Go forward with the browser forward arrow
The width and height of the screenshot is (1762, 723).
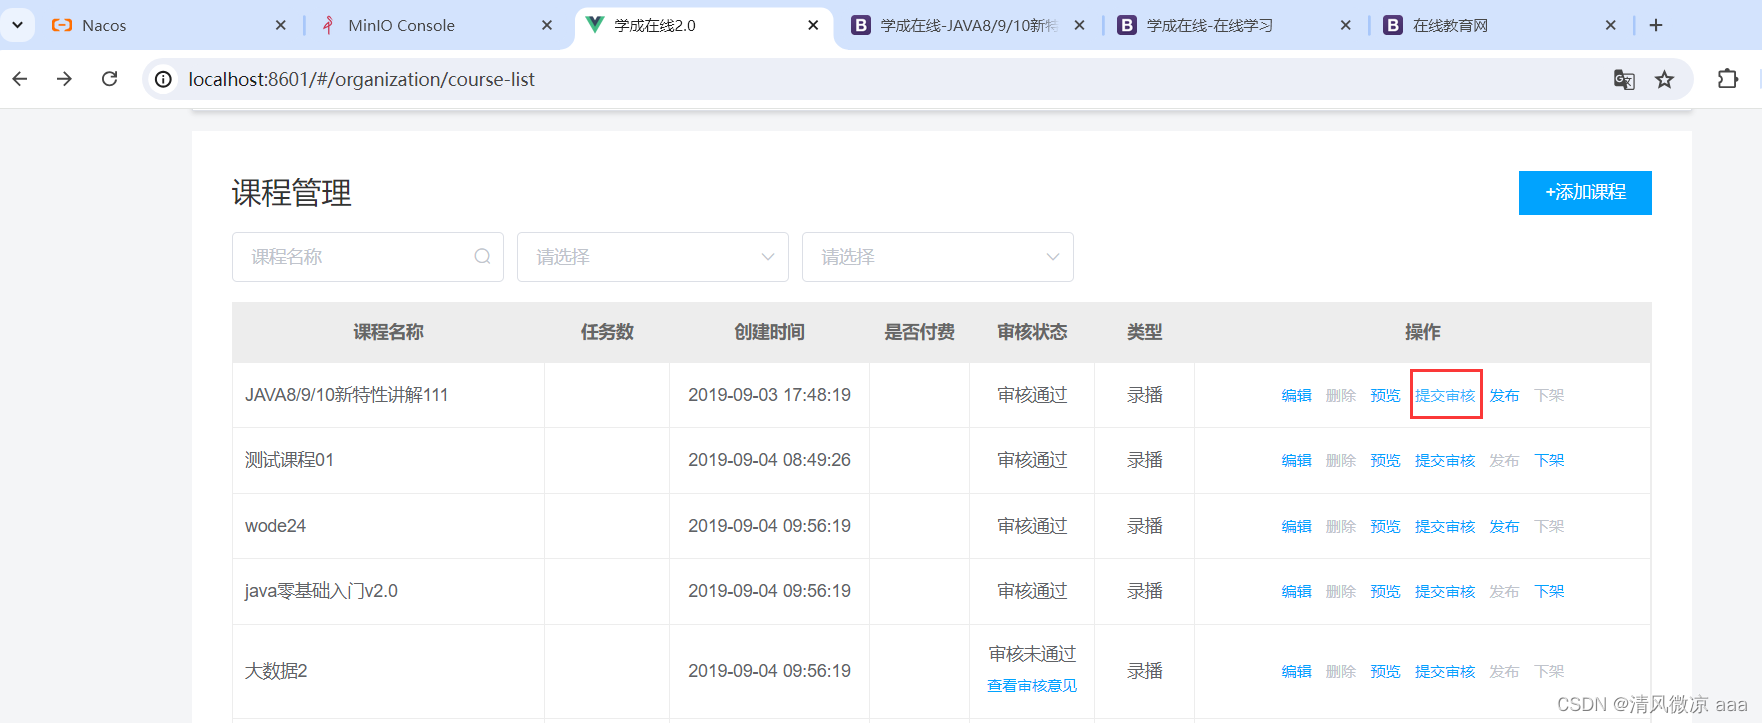pos(64,79)
